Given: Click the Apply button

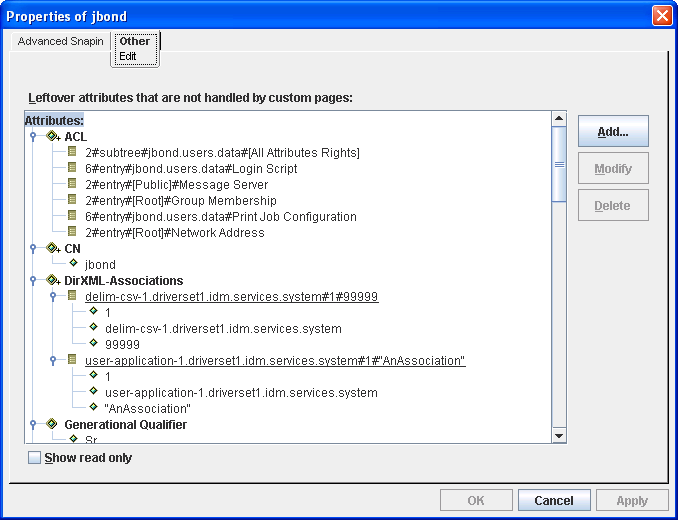Looking at the screenshot, I should (632, 501).
